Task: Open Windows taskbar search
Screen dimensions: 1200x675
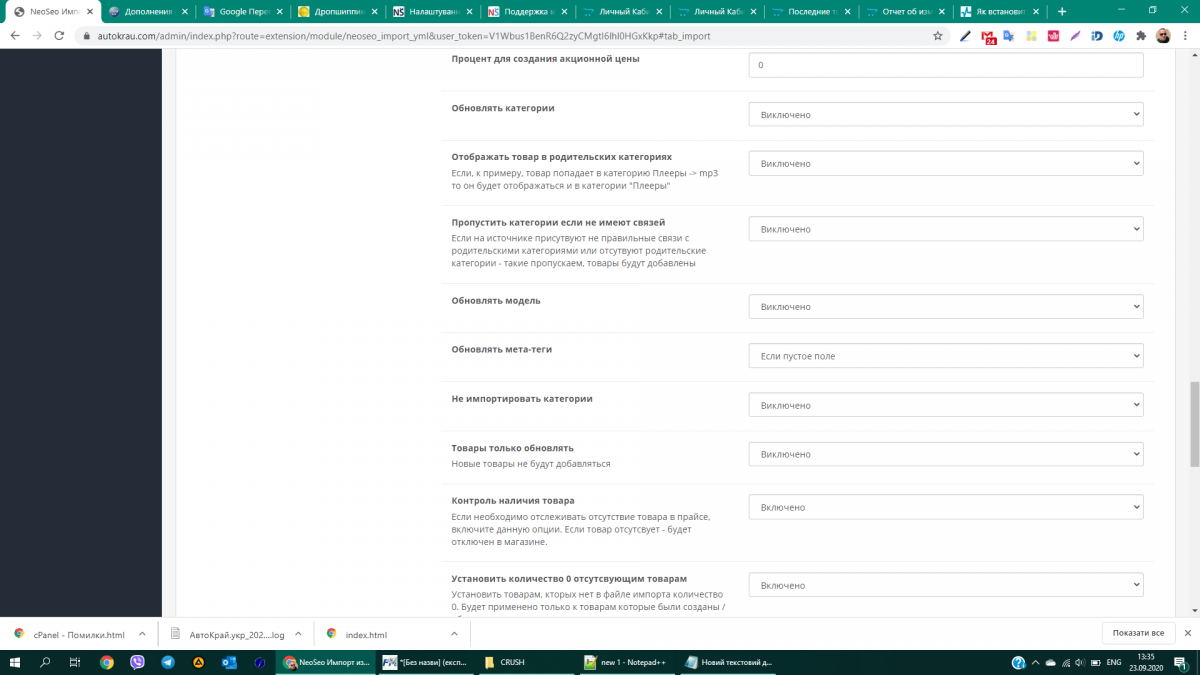Action: click(x=45, y=662)
